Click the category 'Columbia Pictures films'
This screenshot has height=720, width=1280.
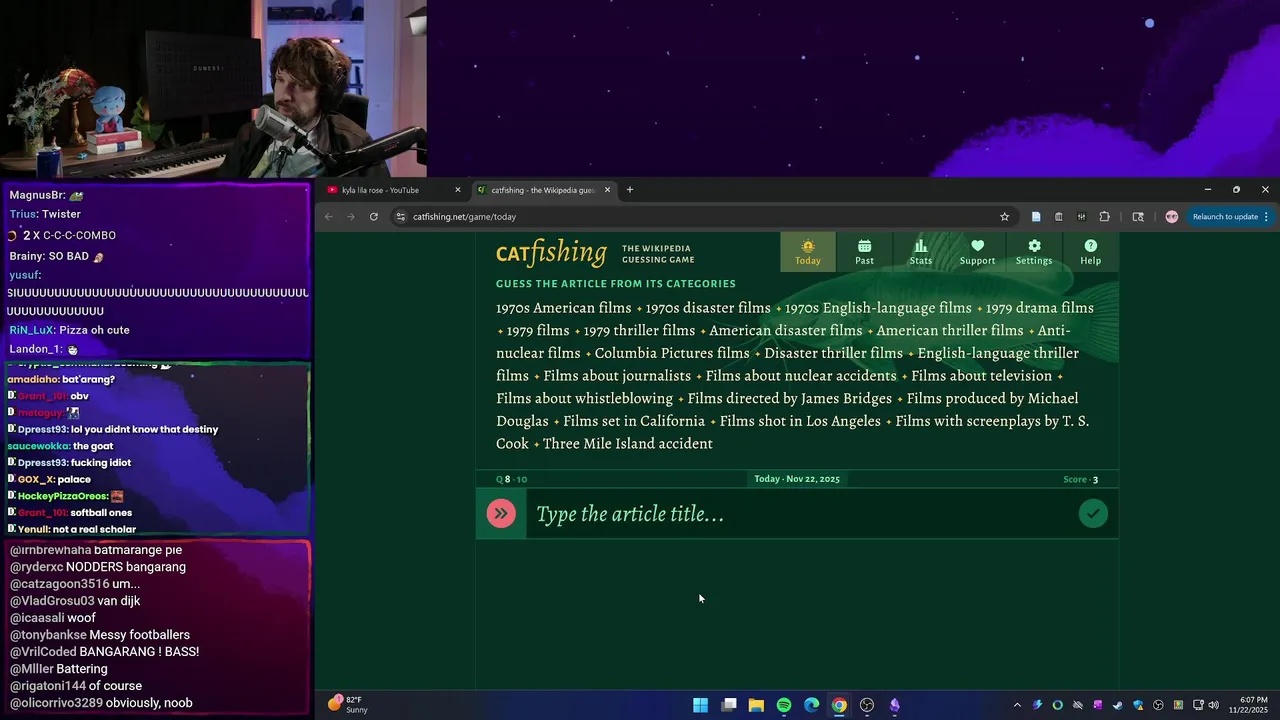coord(672,353)
